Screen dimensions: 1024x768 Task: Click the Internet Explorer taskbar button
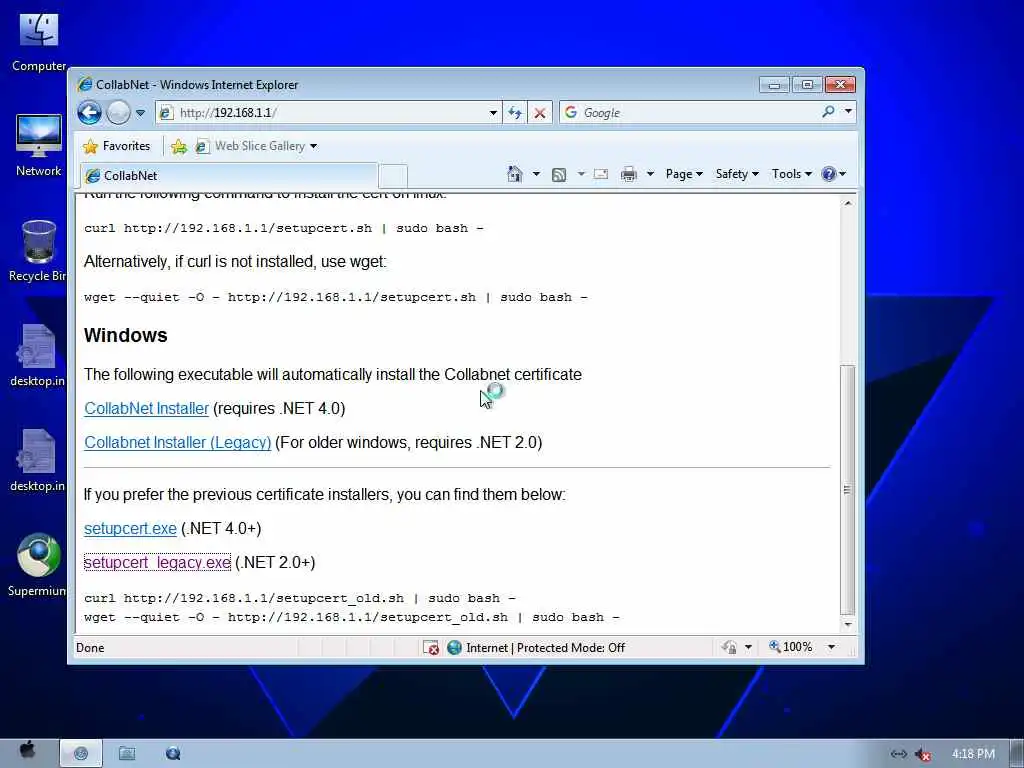tap(81, 753)
